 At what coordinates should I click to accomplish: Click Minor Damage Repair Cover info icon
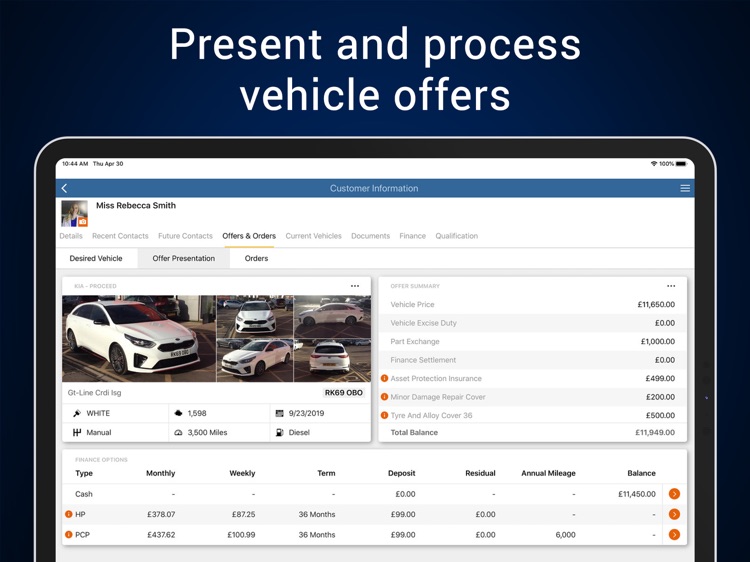tap(384, 397)
